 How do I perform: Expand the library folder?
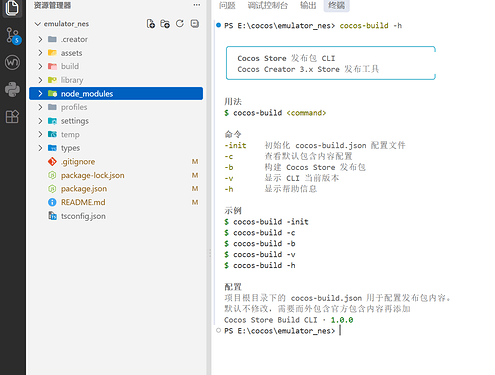[40, 80]
